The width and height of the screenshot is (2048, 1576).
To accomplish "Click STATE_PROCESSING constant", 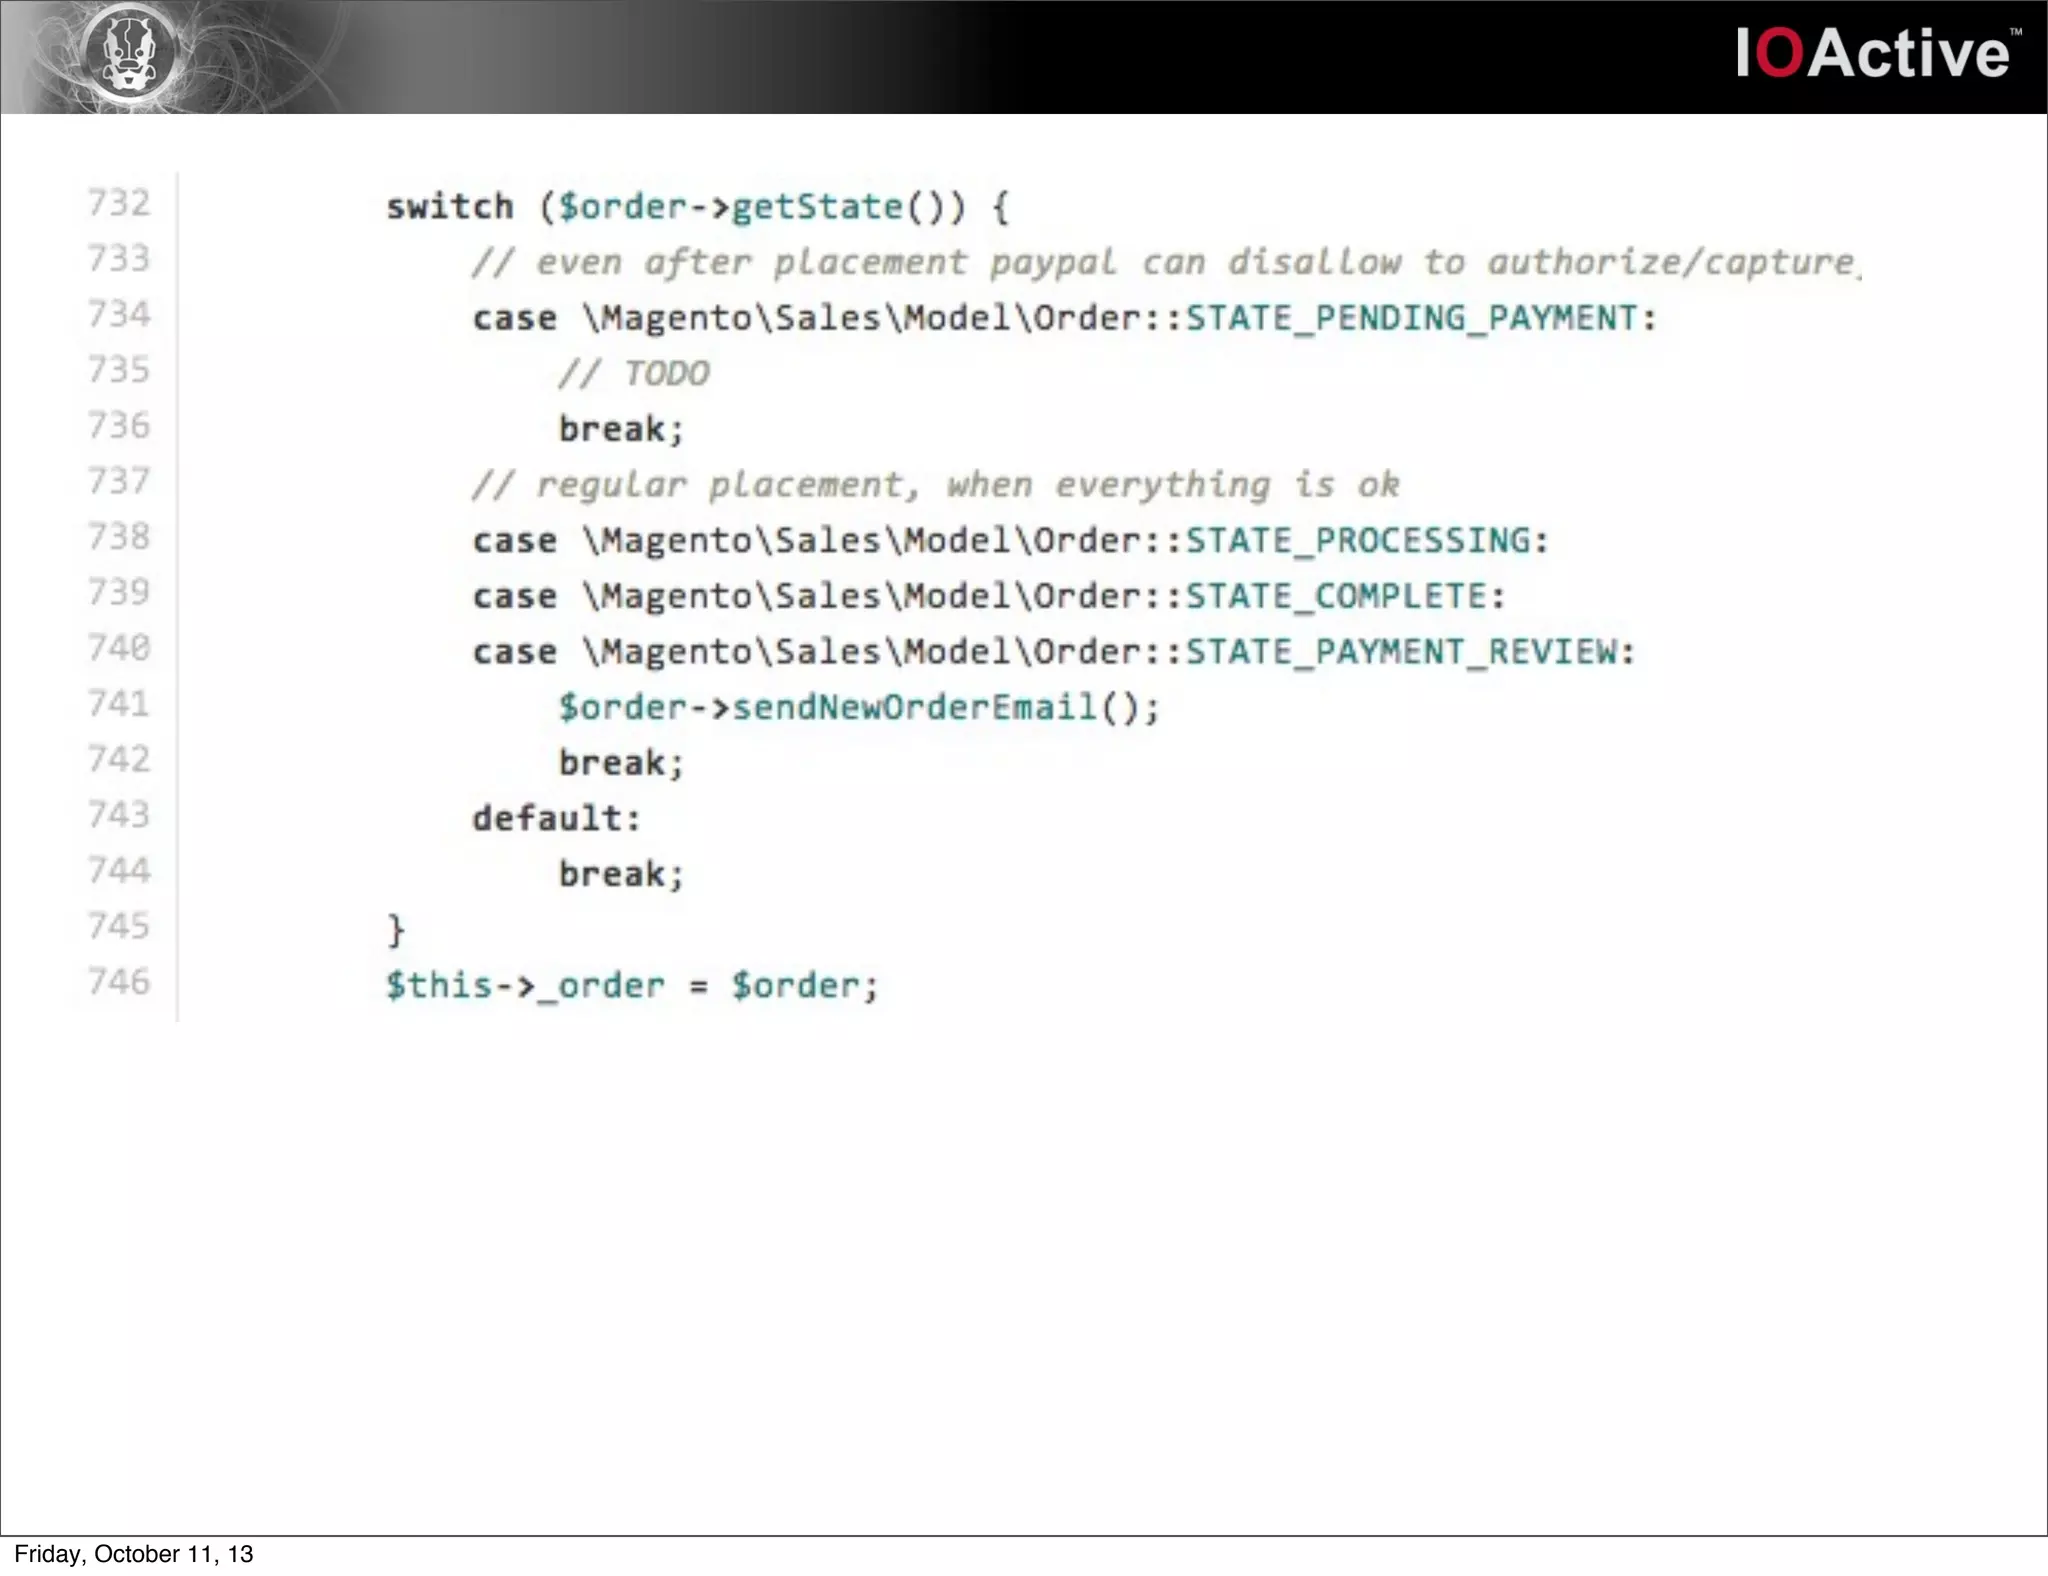I will coord(1358,541).
